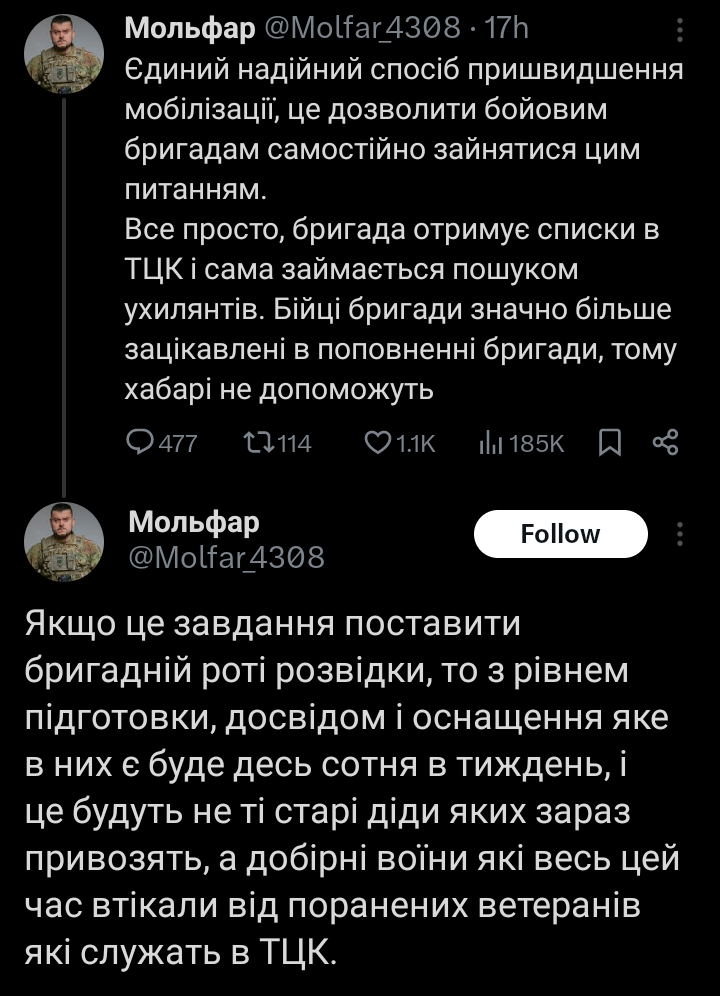The image size is (720, 996).
Task: Click the 114 reposts count
Action: pos(294,443)
